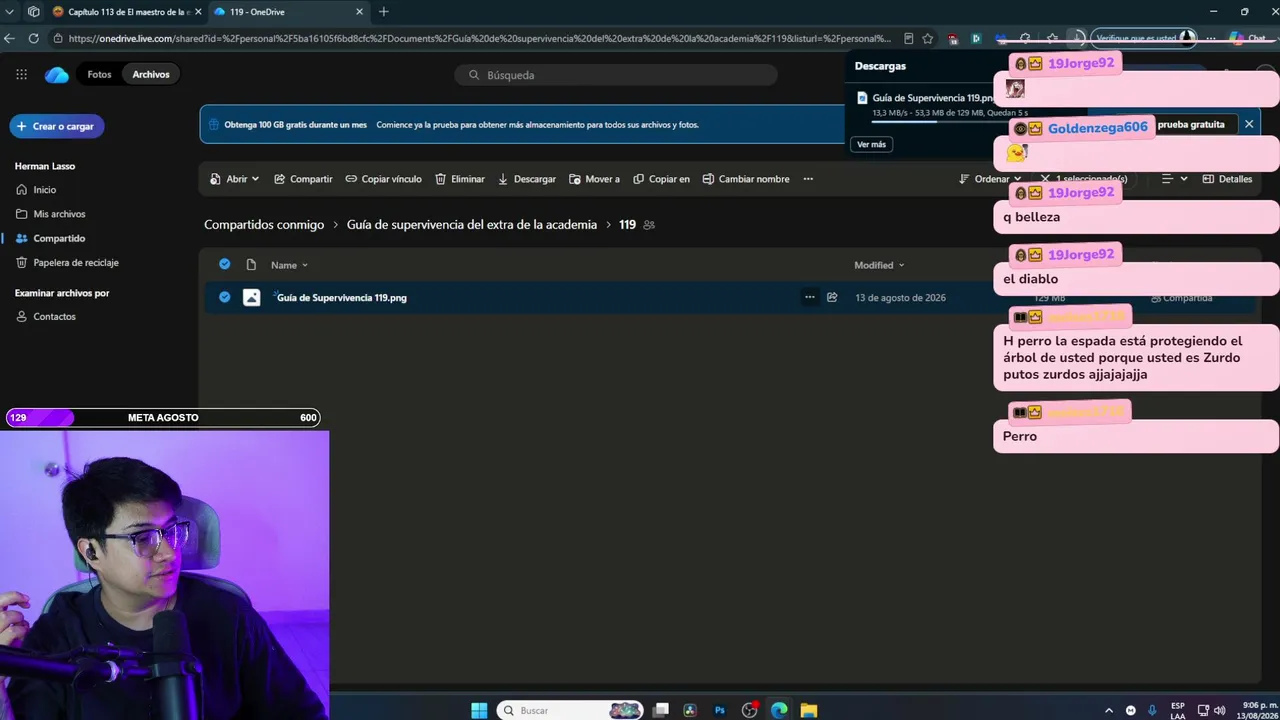Screen dimensions: 1280x720
Task: Open downloaded file Guía de Supervivencia 119.png
Action: pos(932,98)
